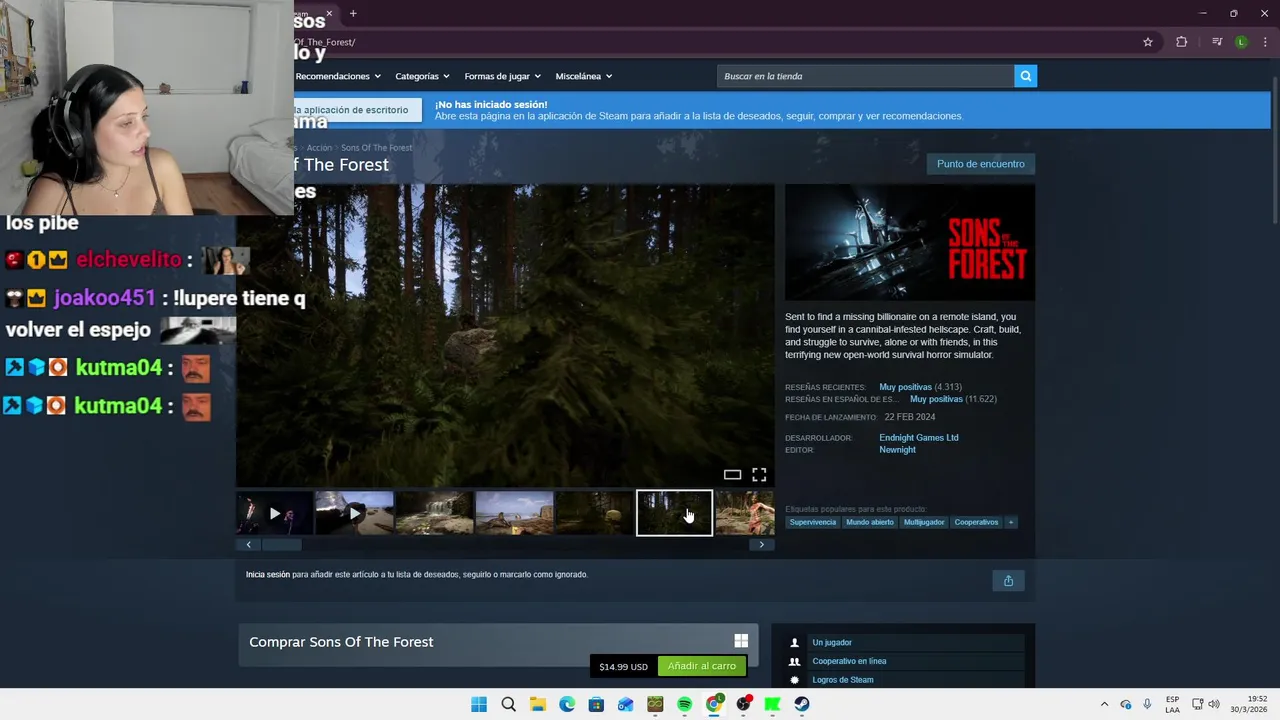The height and width of the screenshot is (720, 1280).
Task: Open the Miscelánea dropdown
Action: [584, 76]
